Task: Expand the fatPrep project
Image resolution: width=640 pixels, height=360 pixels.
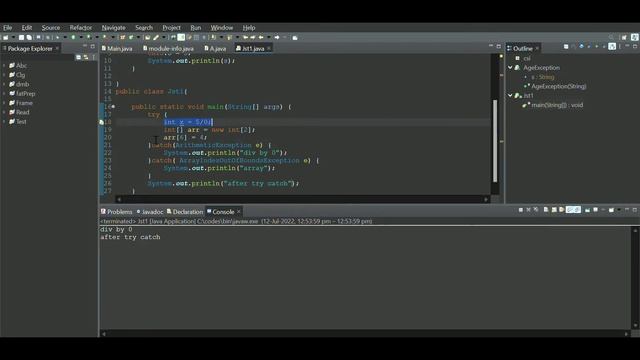Action: [x=4, y=93]
